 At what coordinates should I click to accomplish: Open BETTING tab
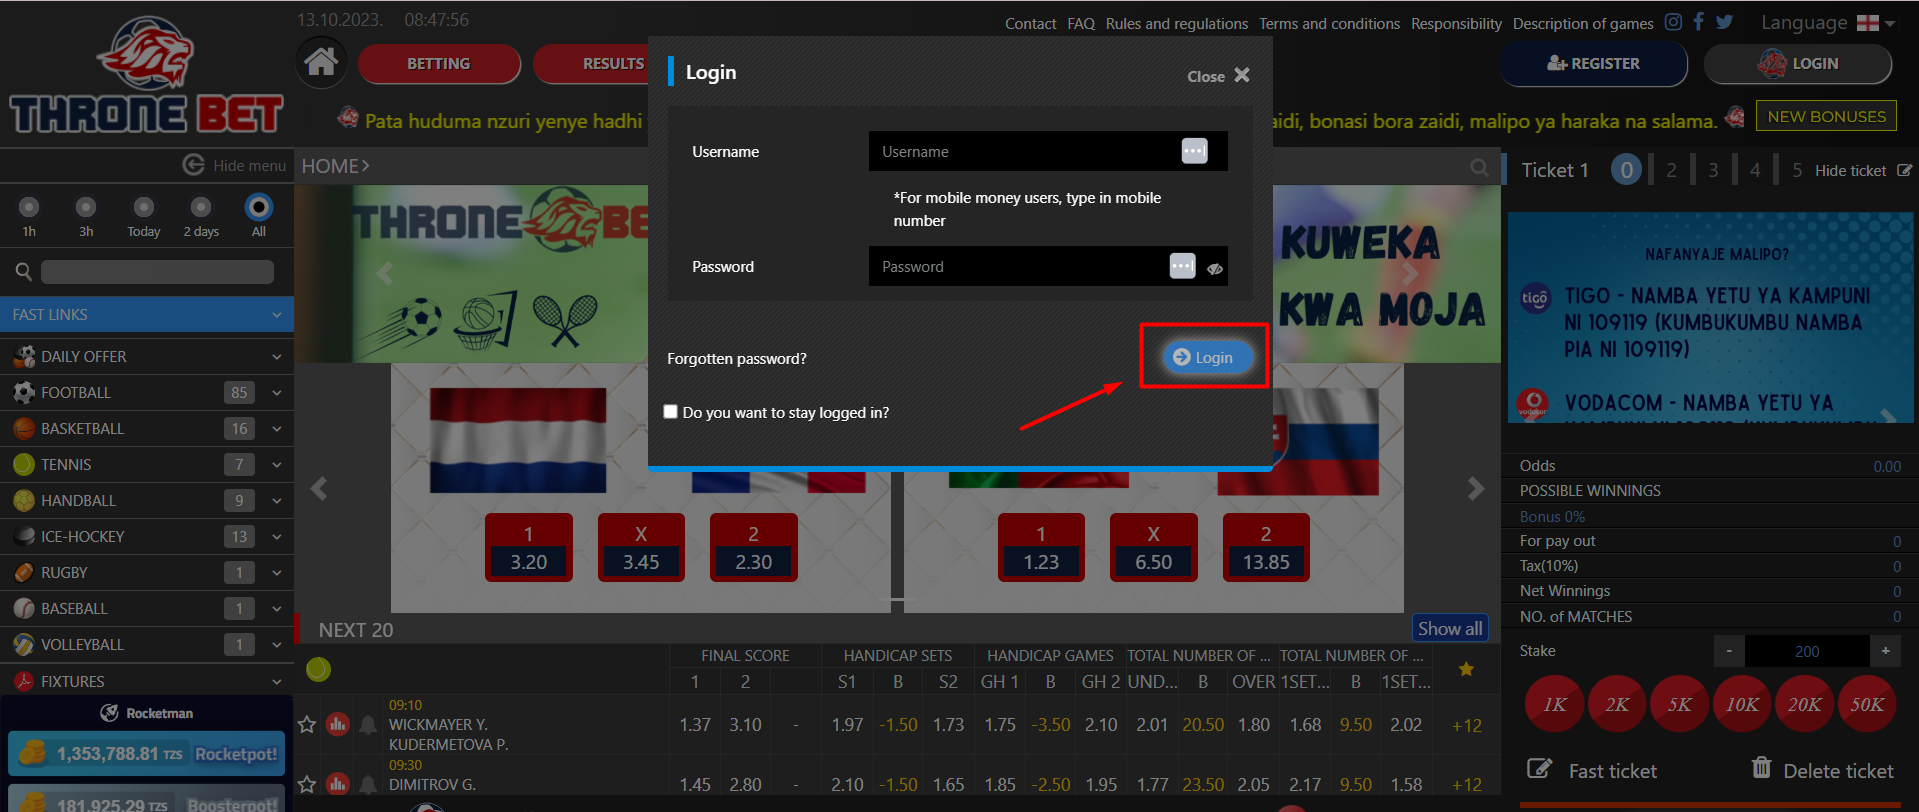coord(439,64)
